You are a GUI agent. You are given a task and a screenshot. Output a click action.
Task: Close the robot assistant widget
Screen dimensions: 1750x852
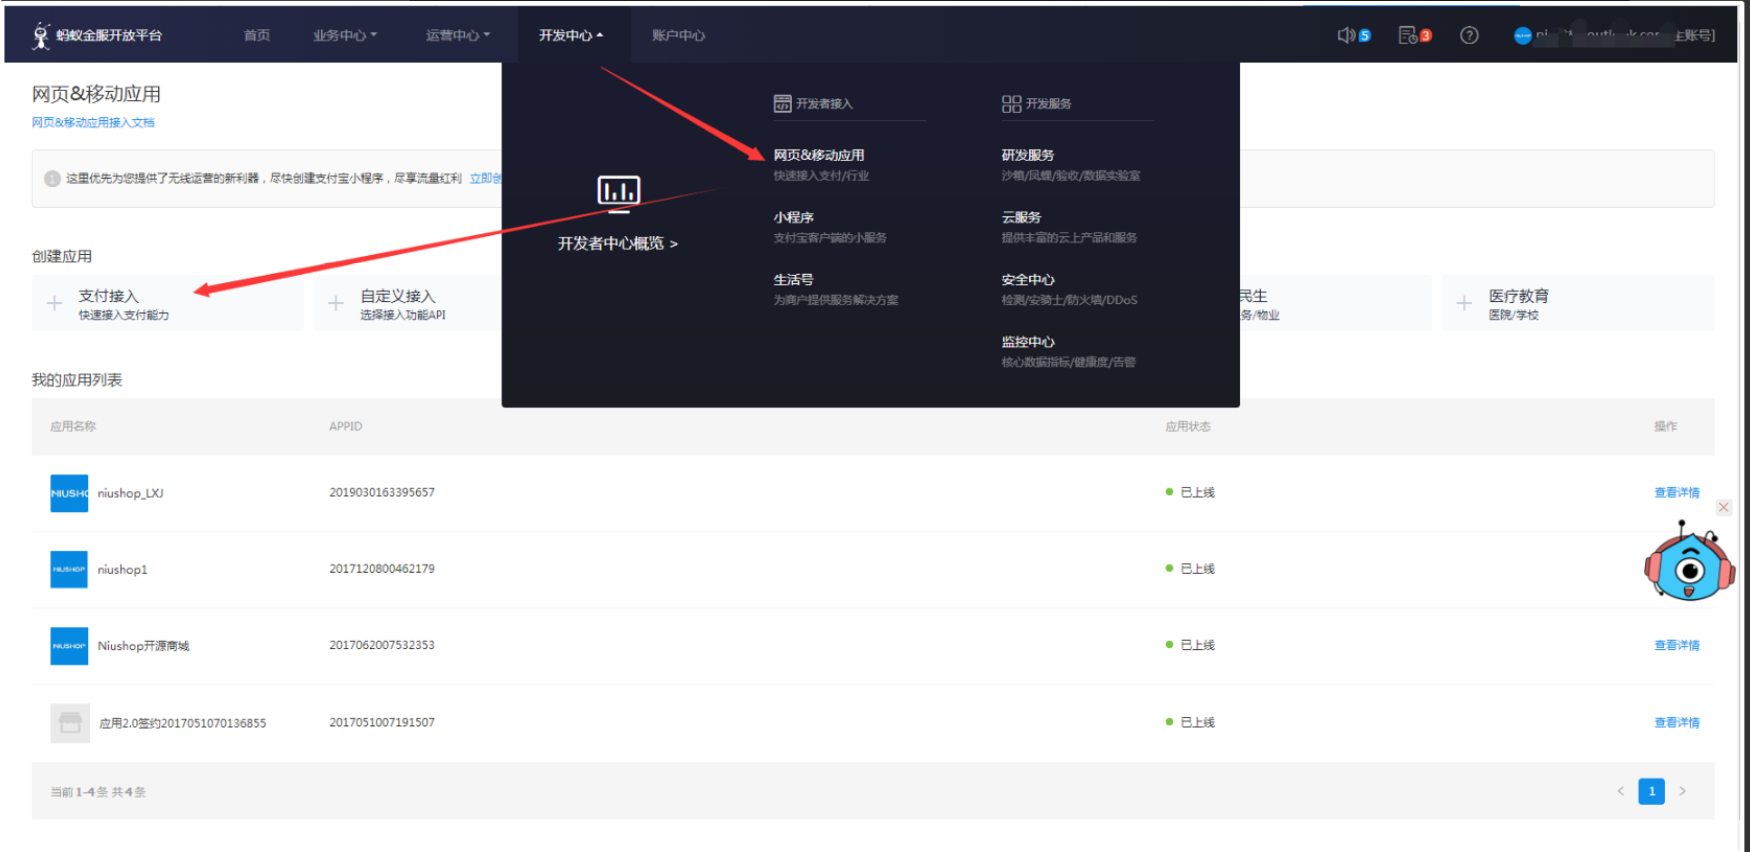1724,508
